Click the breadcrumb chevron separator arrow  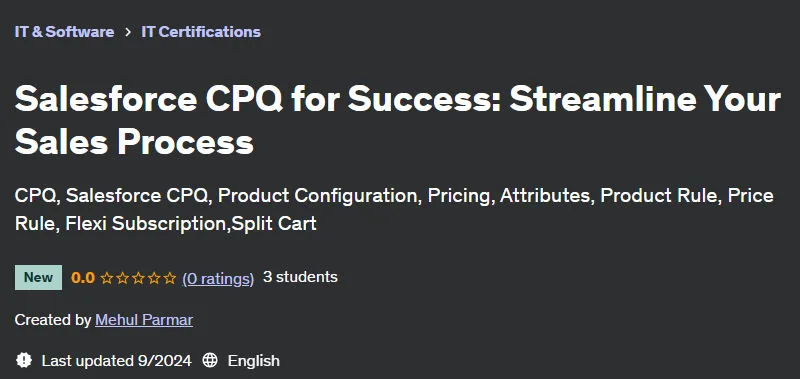coord(128,32)
